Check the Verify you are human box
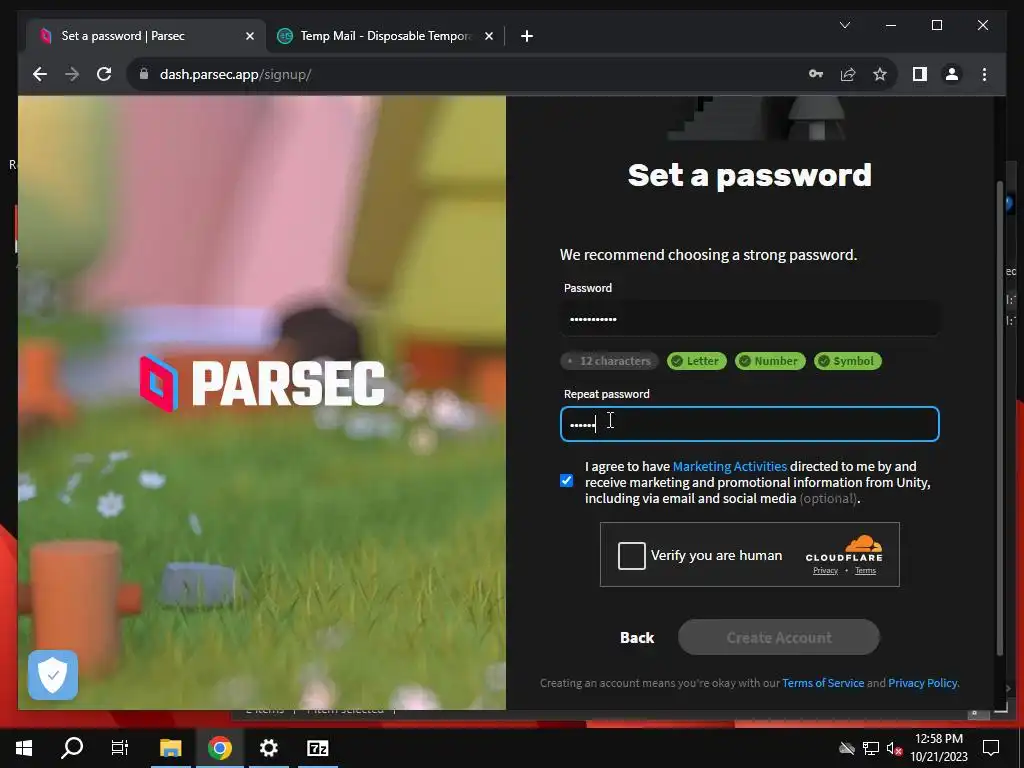 click(632, 556)
